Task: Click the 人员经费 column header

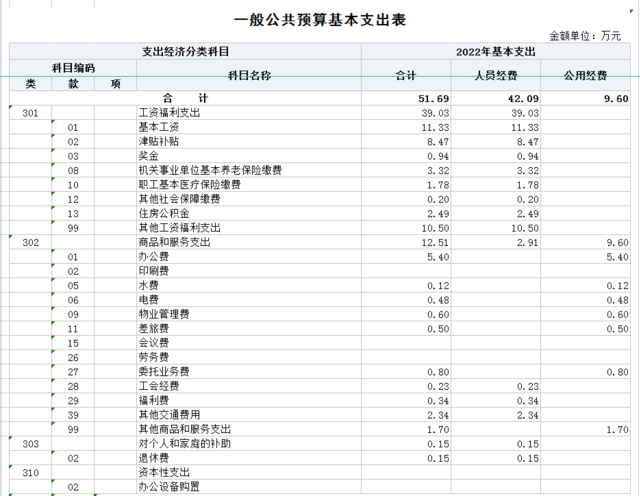Action: [495, 76]
